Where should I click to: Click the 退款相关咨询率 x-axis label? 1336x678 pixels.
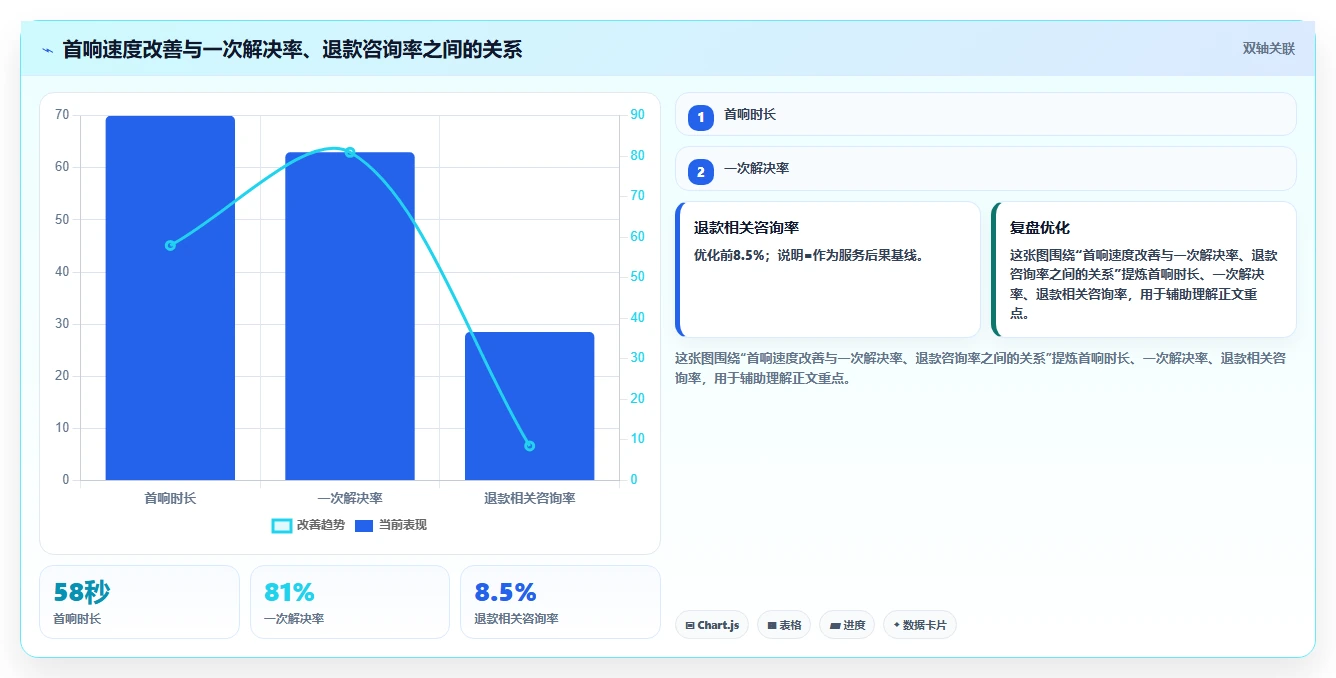click(x=529, y=498)
